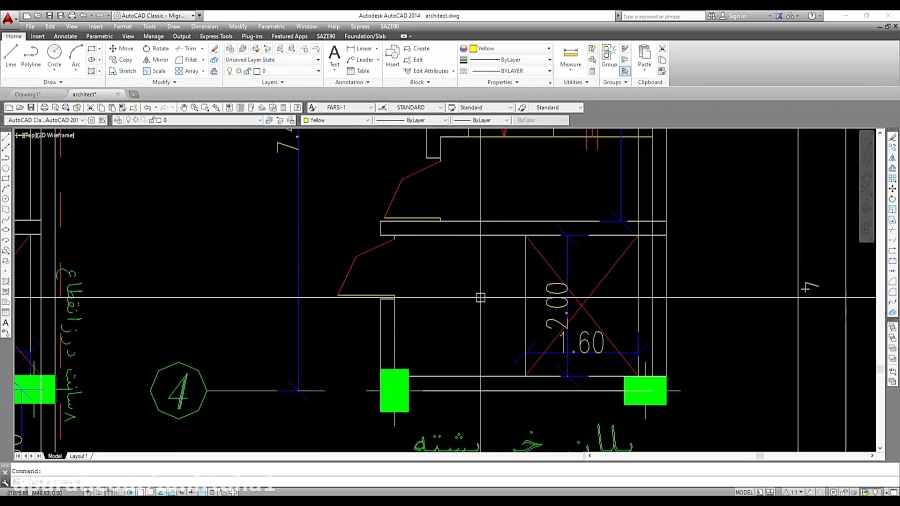The height and width of the screenshot is (506, 900).
Task: Open the FARSI-1 text style dropdown
Action: (x=350, y=107)
